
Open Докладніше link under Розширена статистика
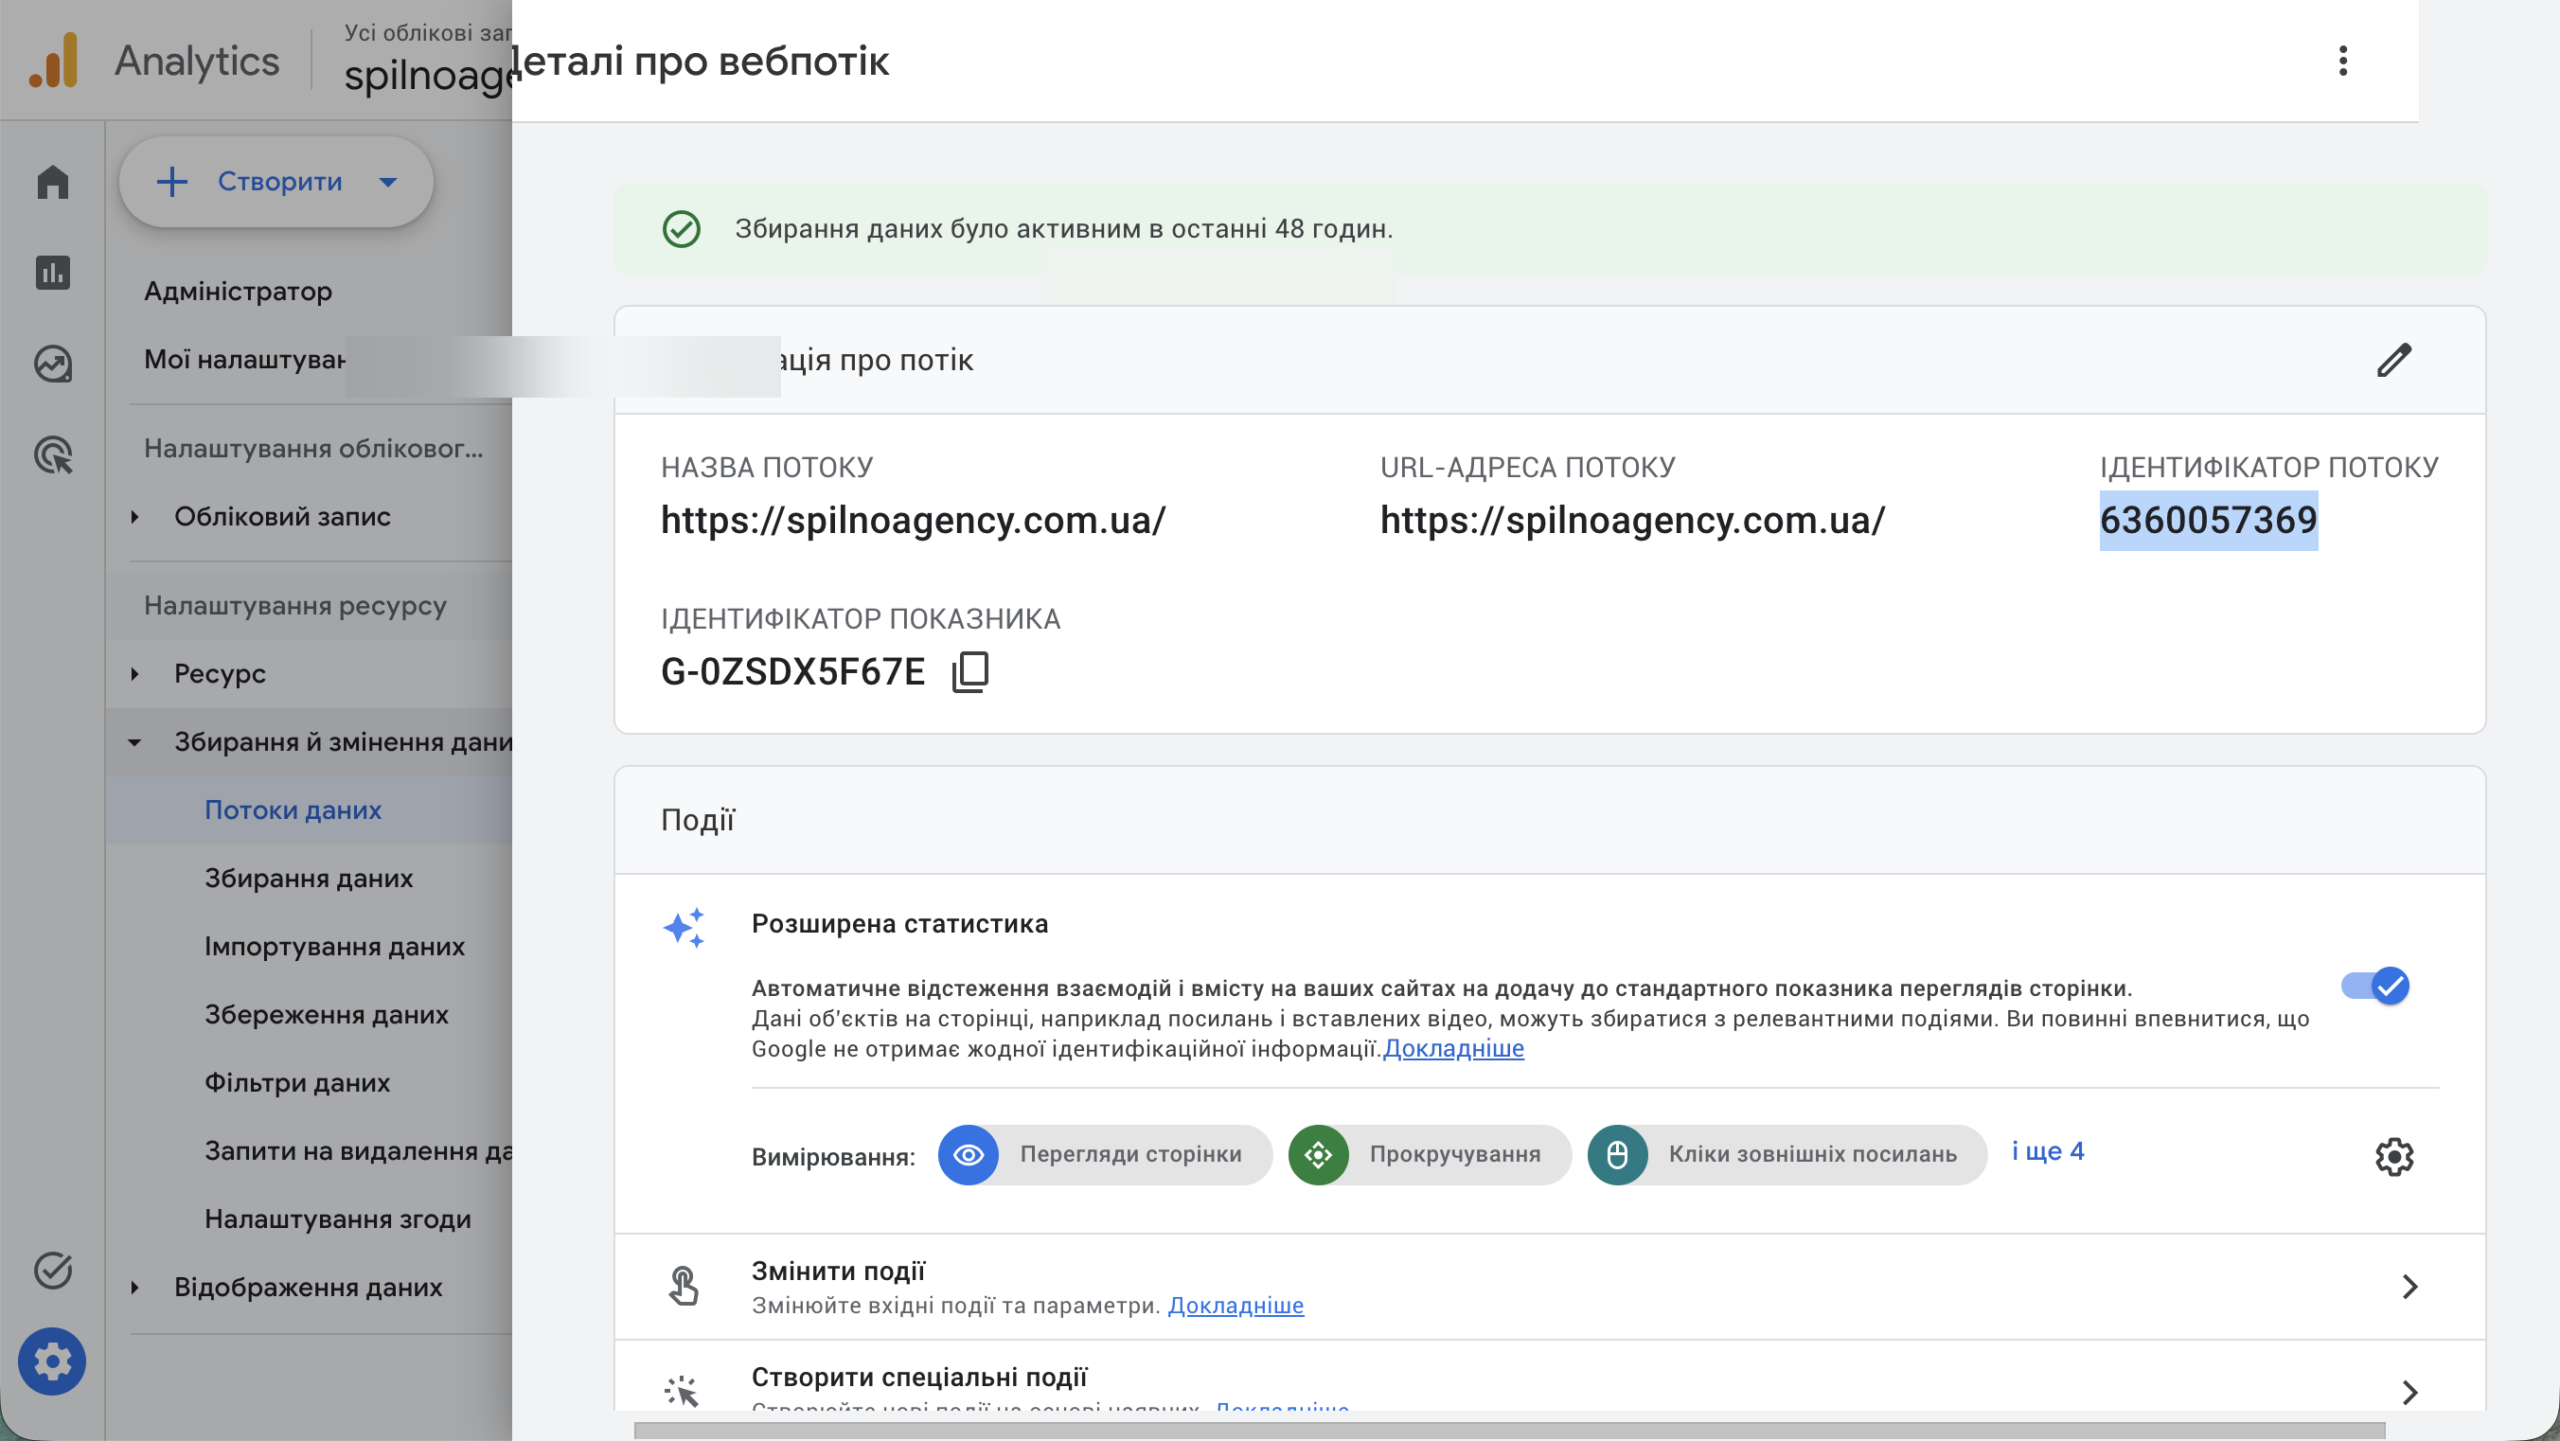click(x=1453, y=1048)
